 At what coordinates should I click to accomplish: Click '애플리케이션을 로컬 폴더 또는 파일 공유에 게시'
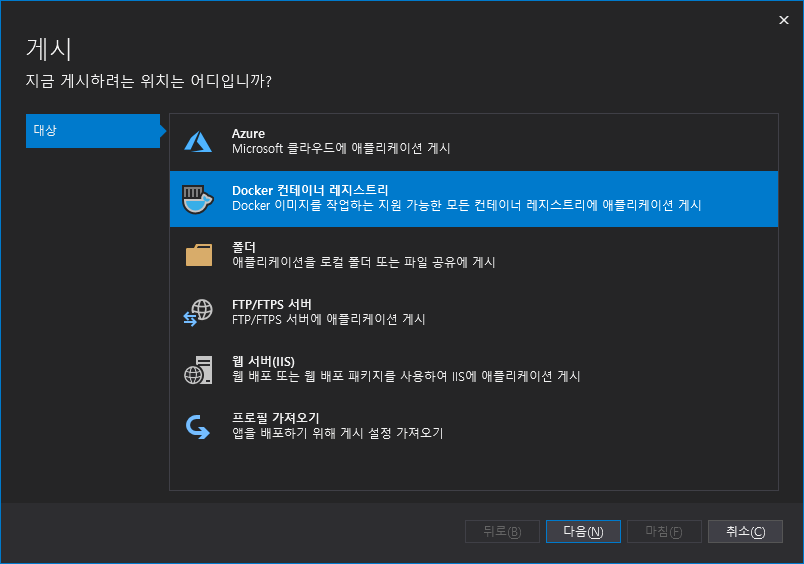364,263
